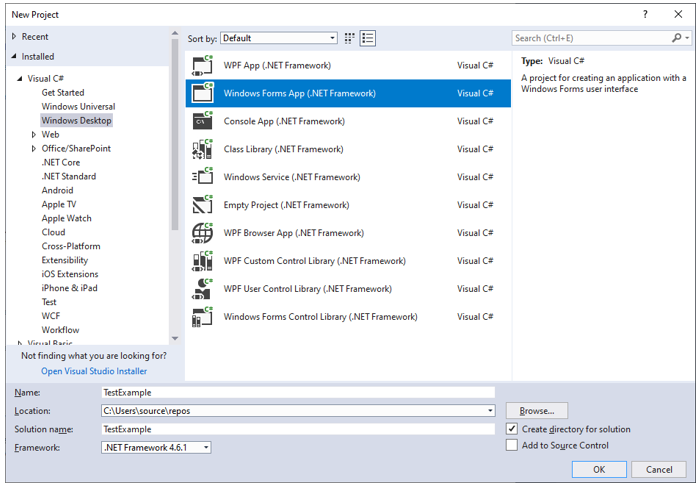Open the Sort by Default dropdown
Viewport: 699px width, 489px height.
279,38
